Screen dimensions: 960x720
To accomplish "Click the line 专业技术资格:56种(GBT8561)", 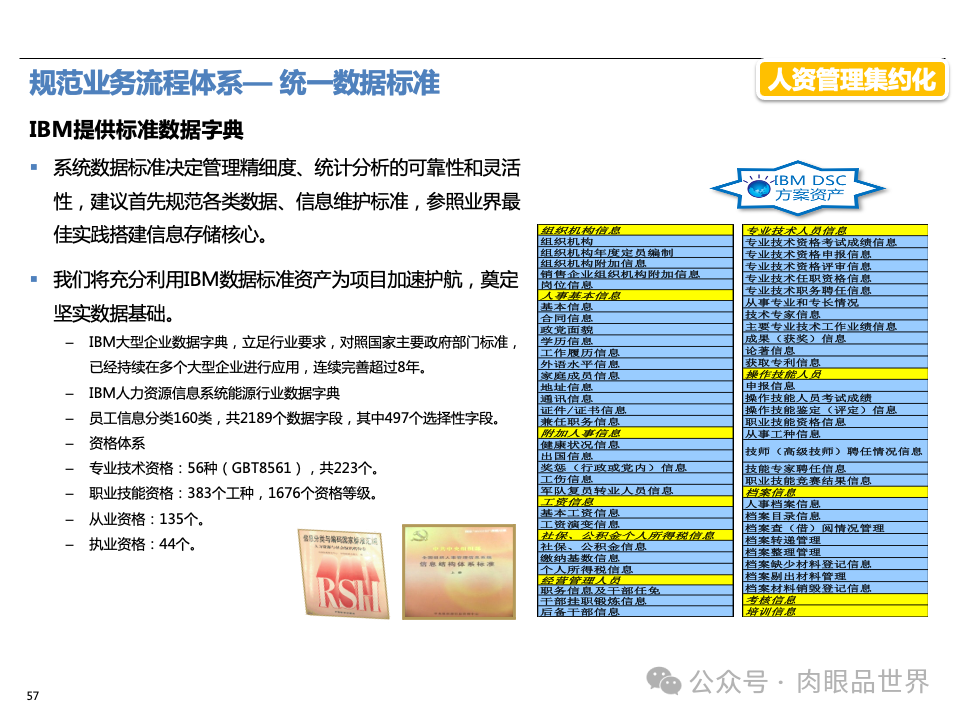I will coord(233,468).
